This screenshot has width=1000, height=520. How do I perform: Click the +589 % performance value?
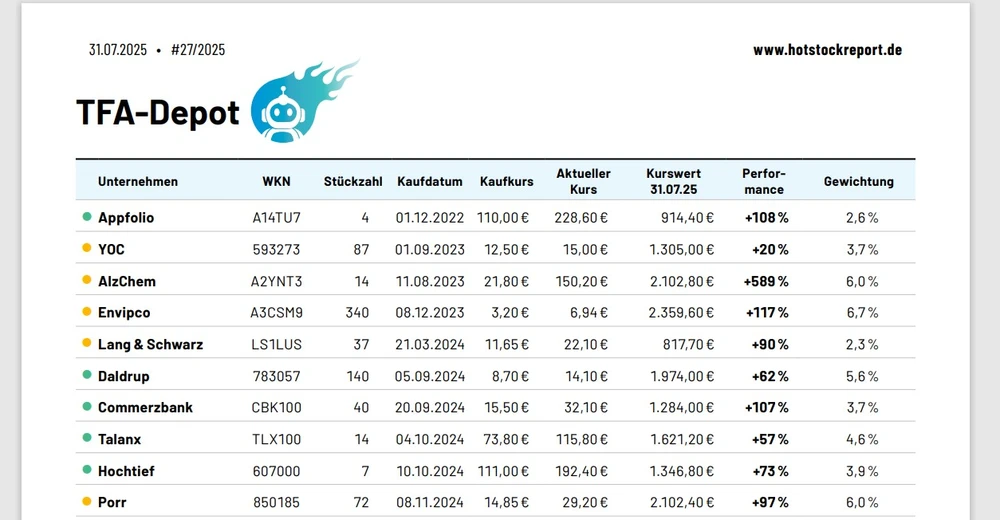point(766,281)
